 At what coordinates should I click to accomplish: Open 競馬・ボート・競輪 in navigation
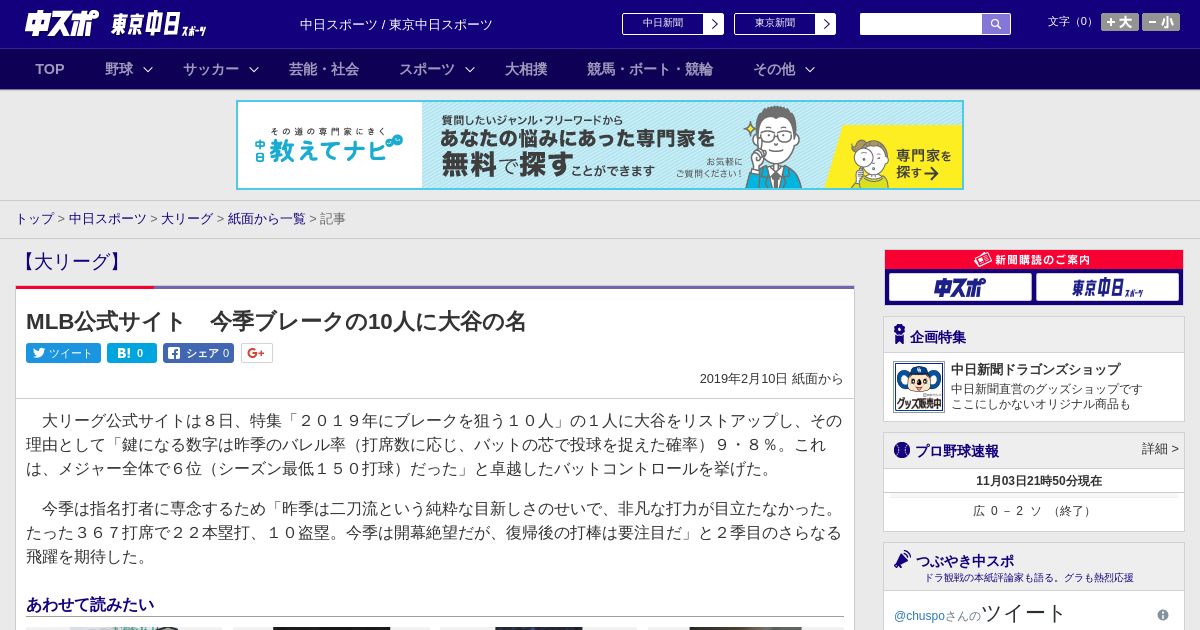coord(650,69)
